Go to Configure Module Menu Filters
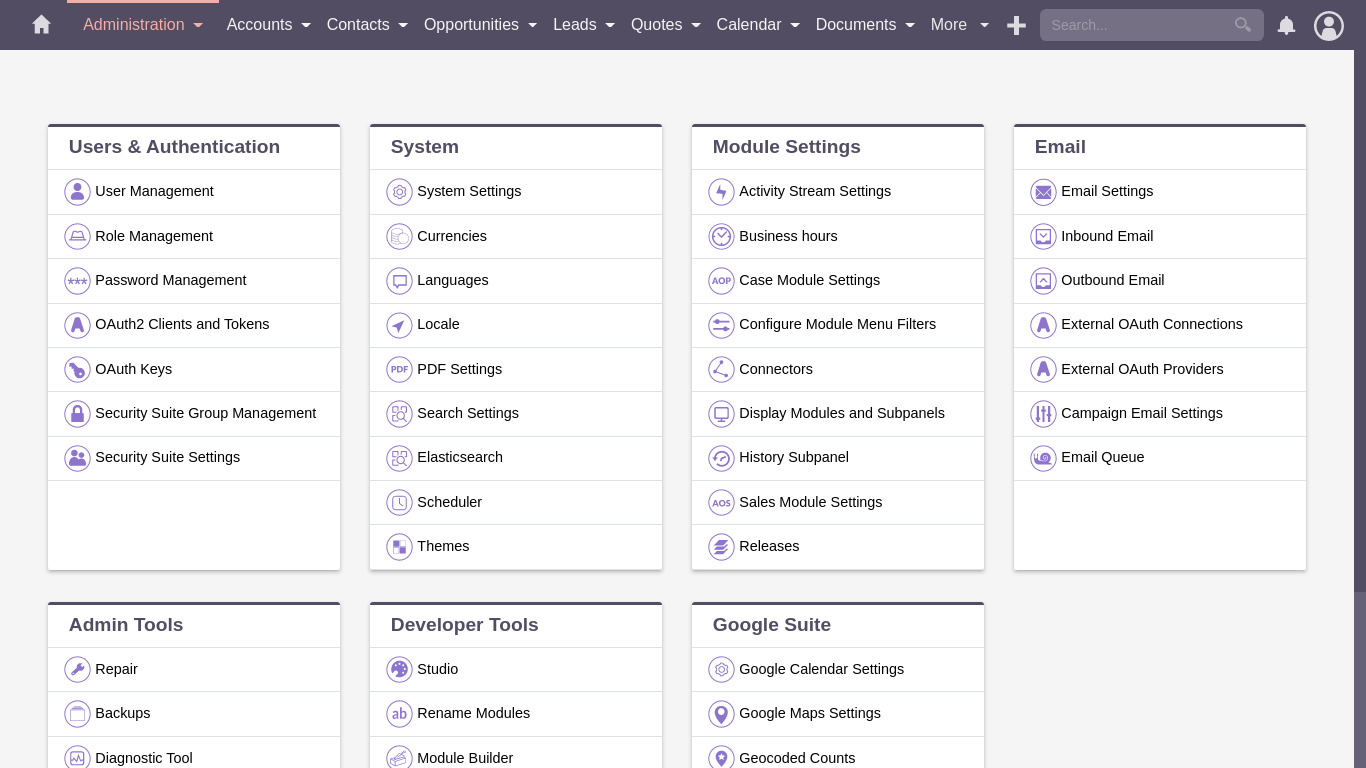The height and width of the screenshot is (768, 1366). click(x=837, y=325)
